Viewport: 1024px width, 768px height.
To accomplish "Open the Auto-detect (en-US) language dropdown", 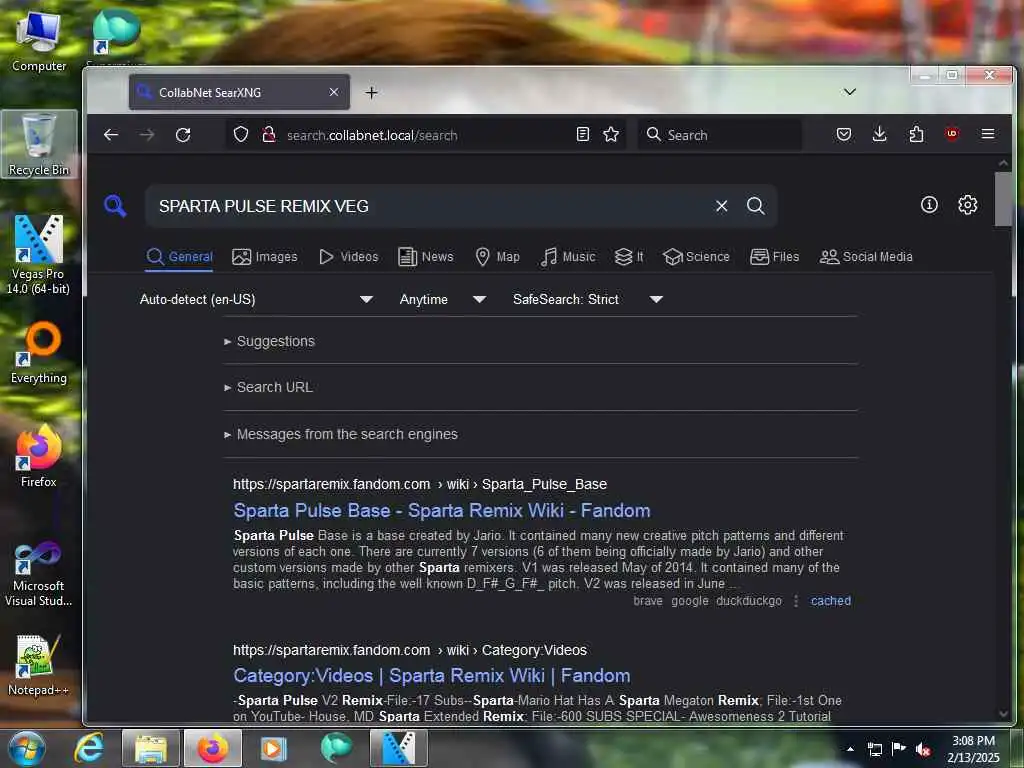I will [x=256, y=299].
